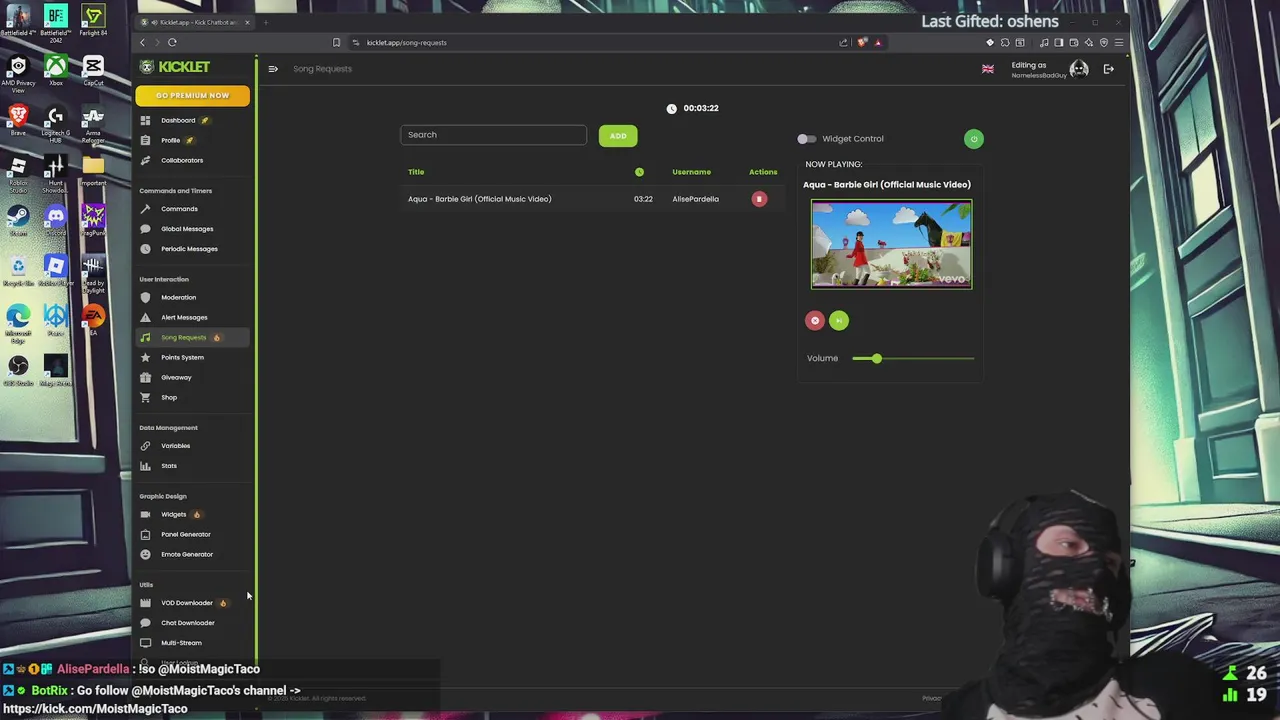Open Steam from the desktop

click(x=18, y=220)
